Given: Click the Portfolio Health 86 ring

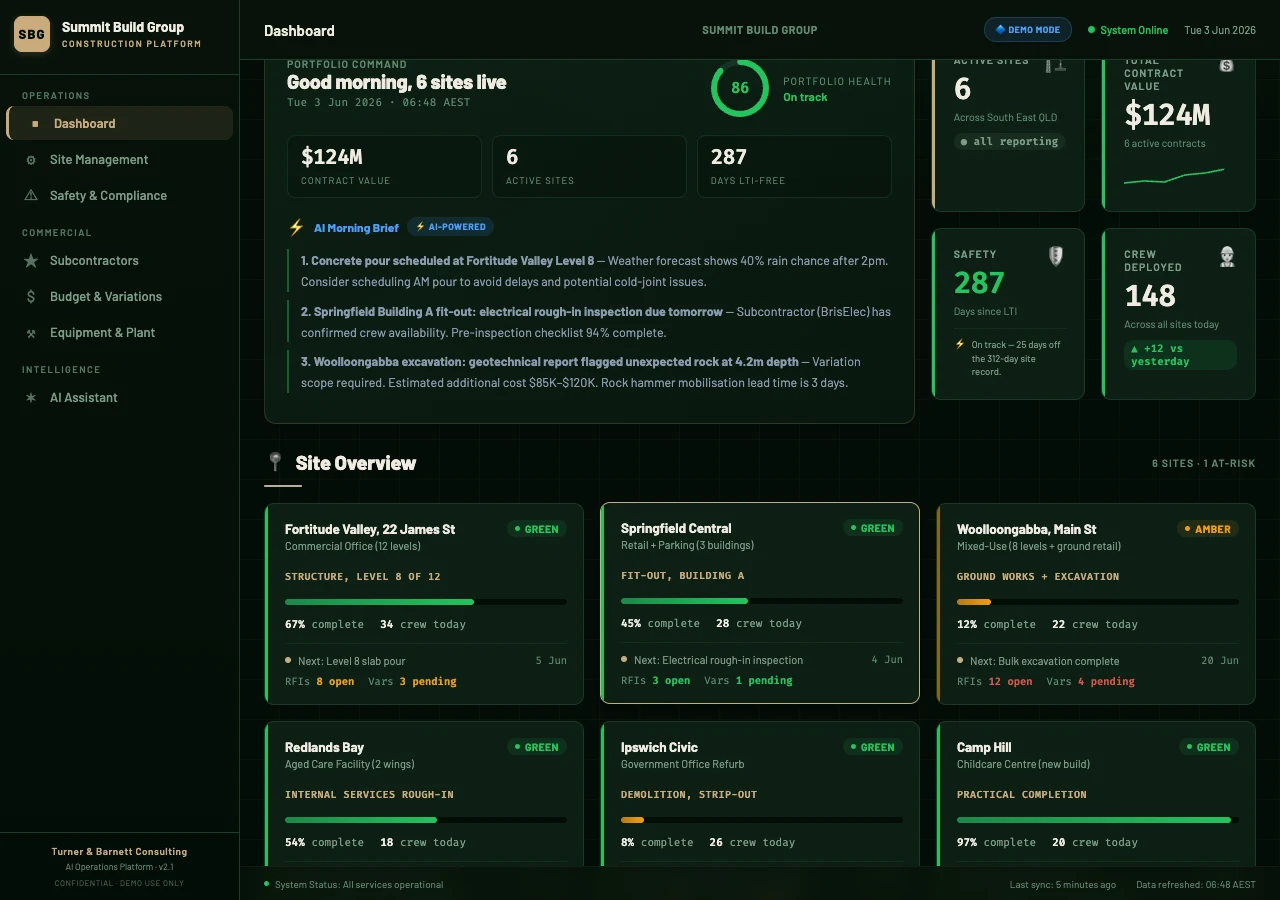Looking at the screenshot, I should 740,88.
